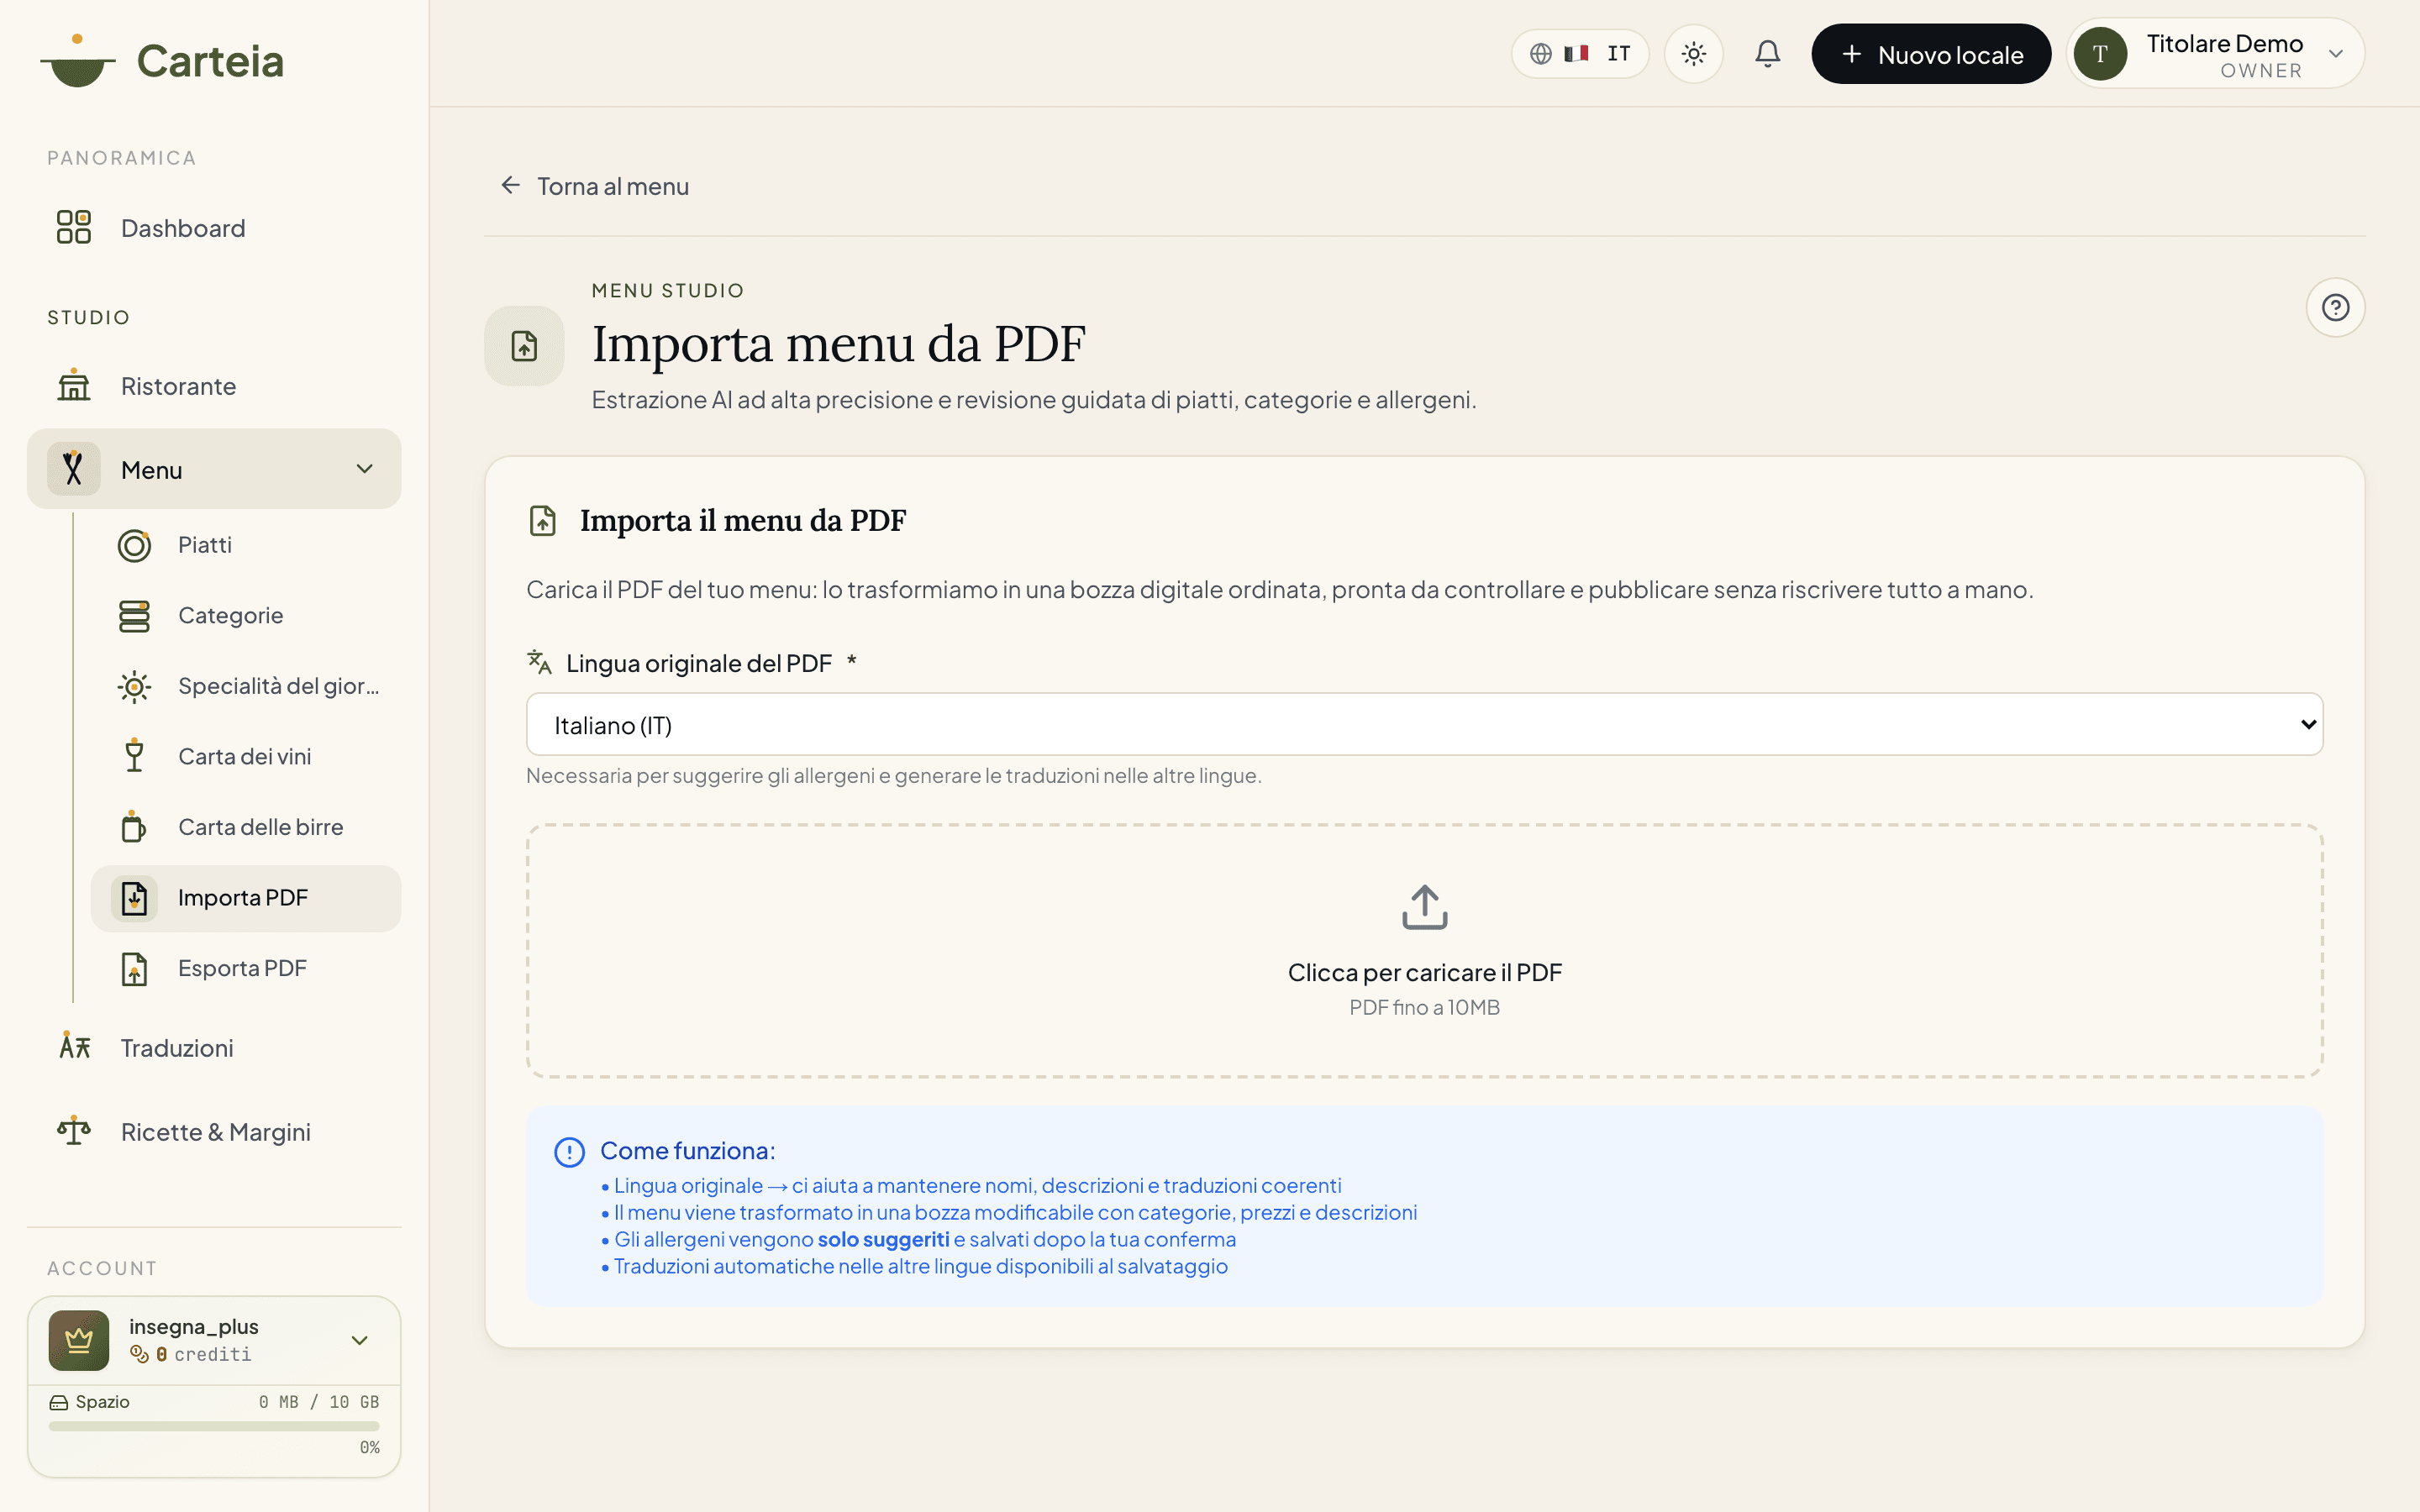Click the Esporta PDF file icon
Image resolution: width=2420 pixels, height=1512 pixels.
click(x=134, y=968)
